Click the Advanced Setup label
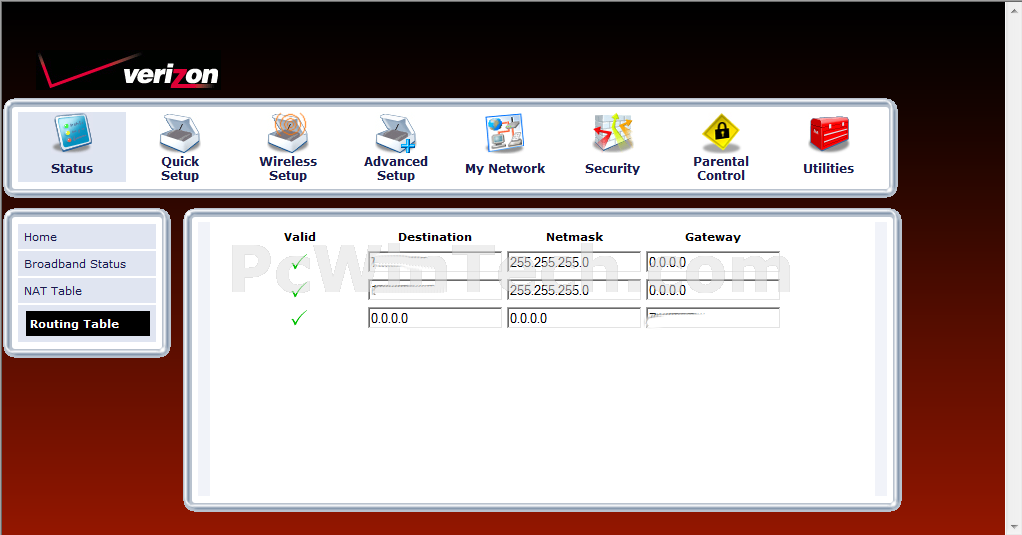 click(396, 168)
